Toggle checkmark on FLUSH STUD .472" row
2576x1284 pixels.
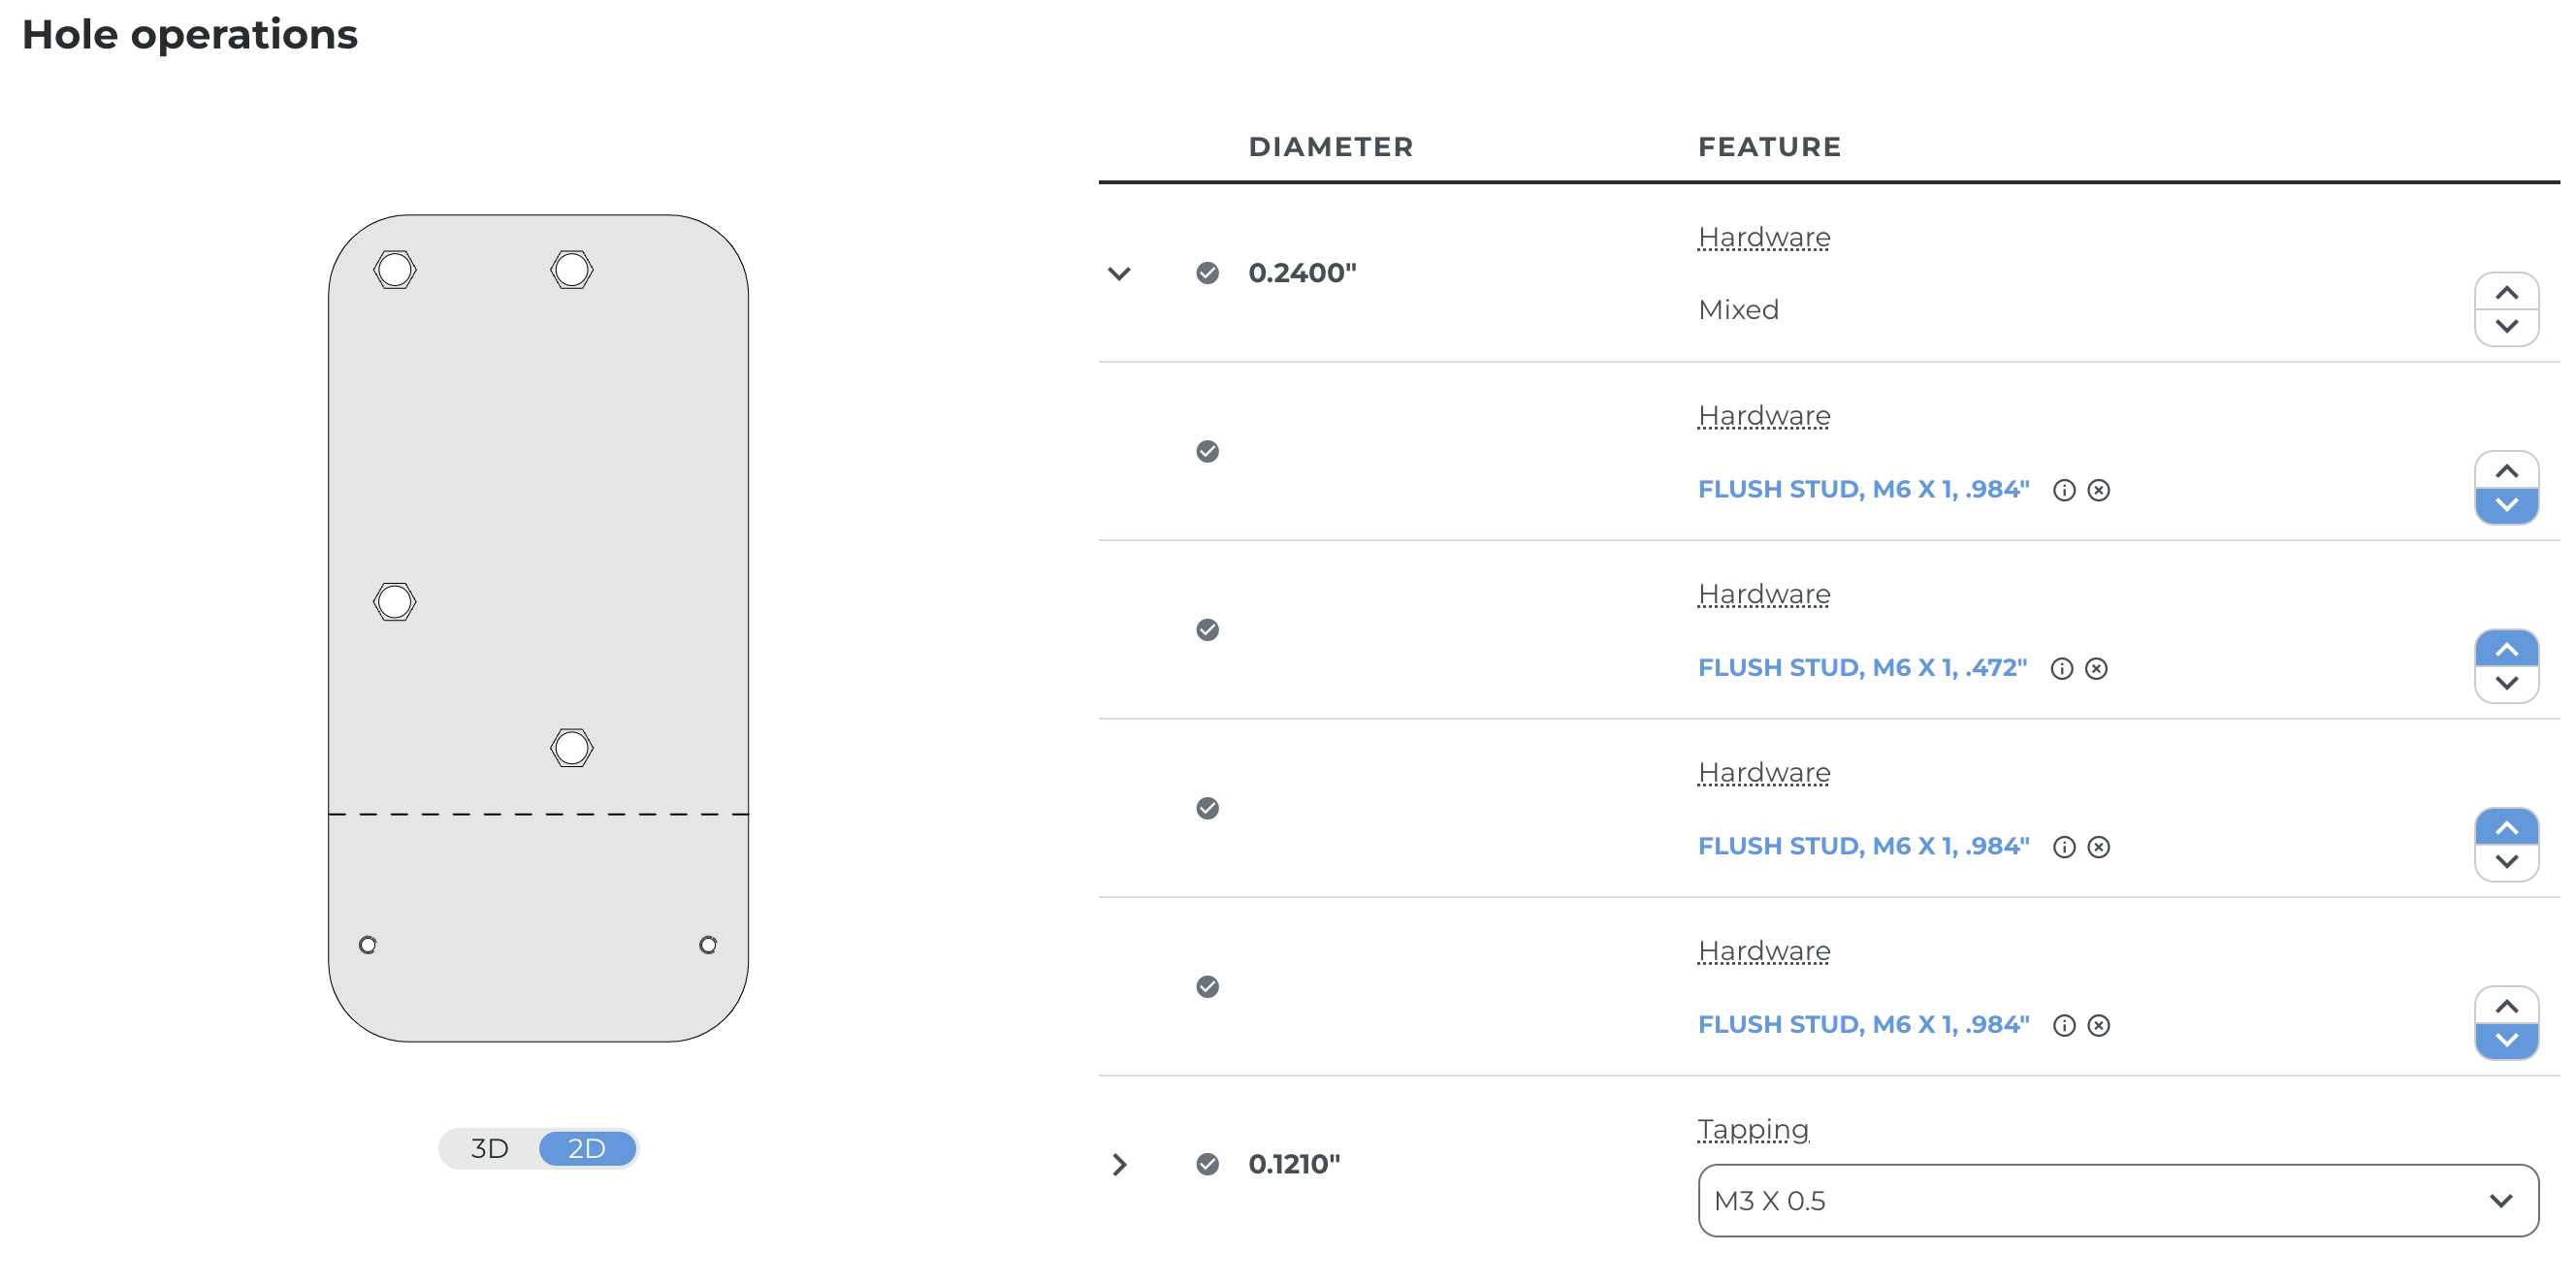pyautogui.click(x=1207, y=630)
